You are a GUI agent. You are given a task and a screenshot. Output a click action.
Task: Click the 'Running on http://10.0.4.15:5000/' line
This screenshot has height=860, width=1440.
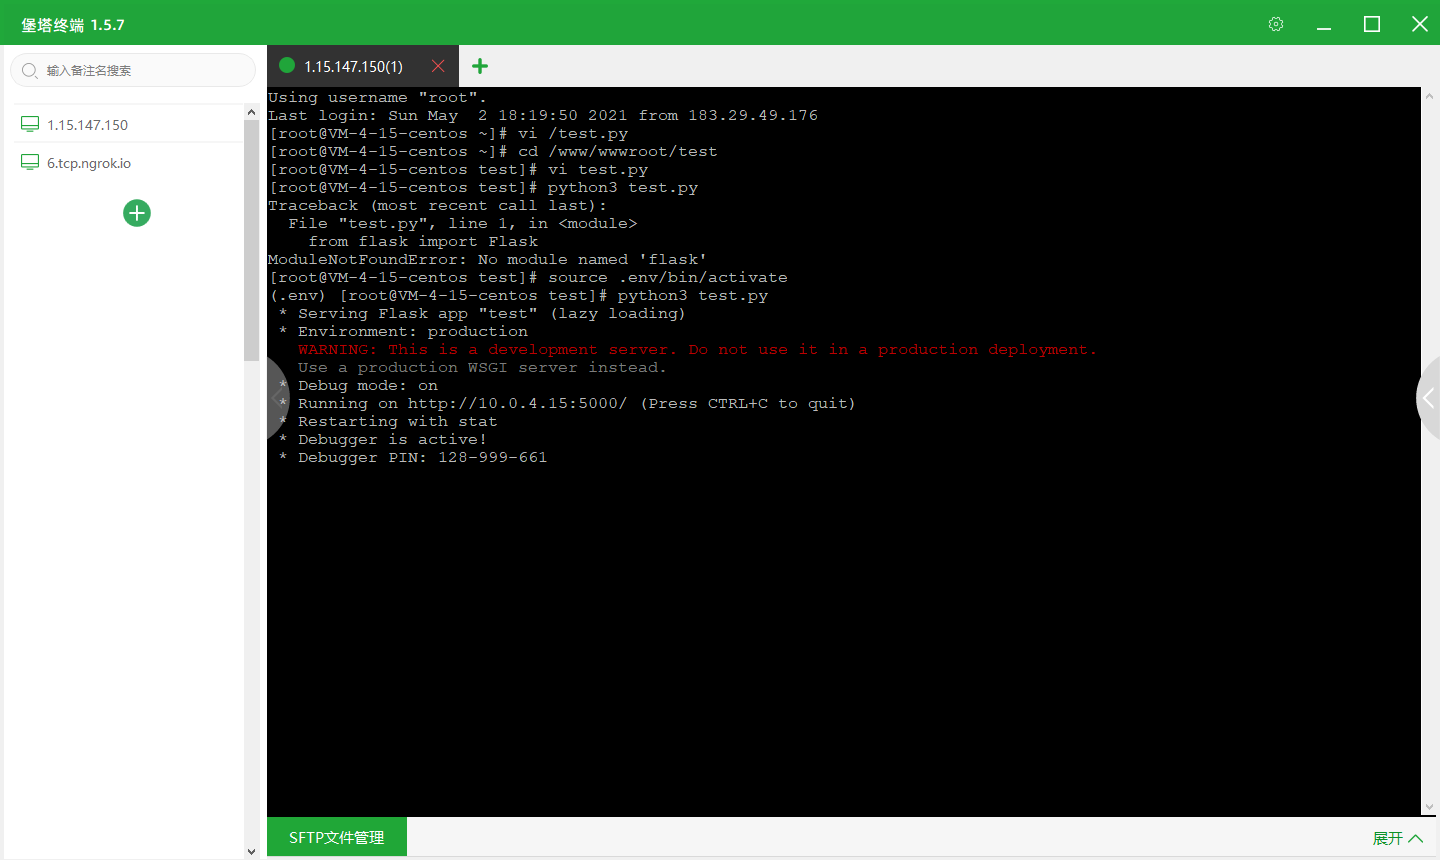(567, 404)
